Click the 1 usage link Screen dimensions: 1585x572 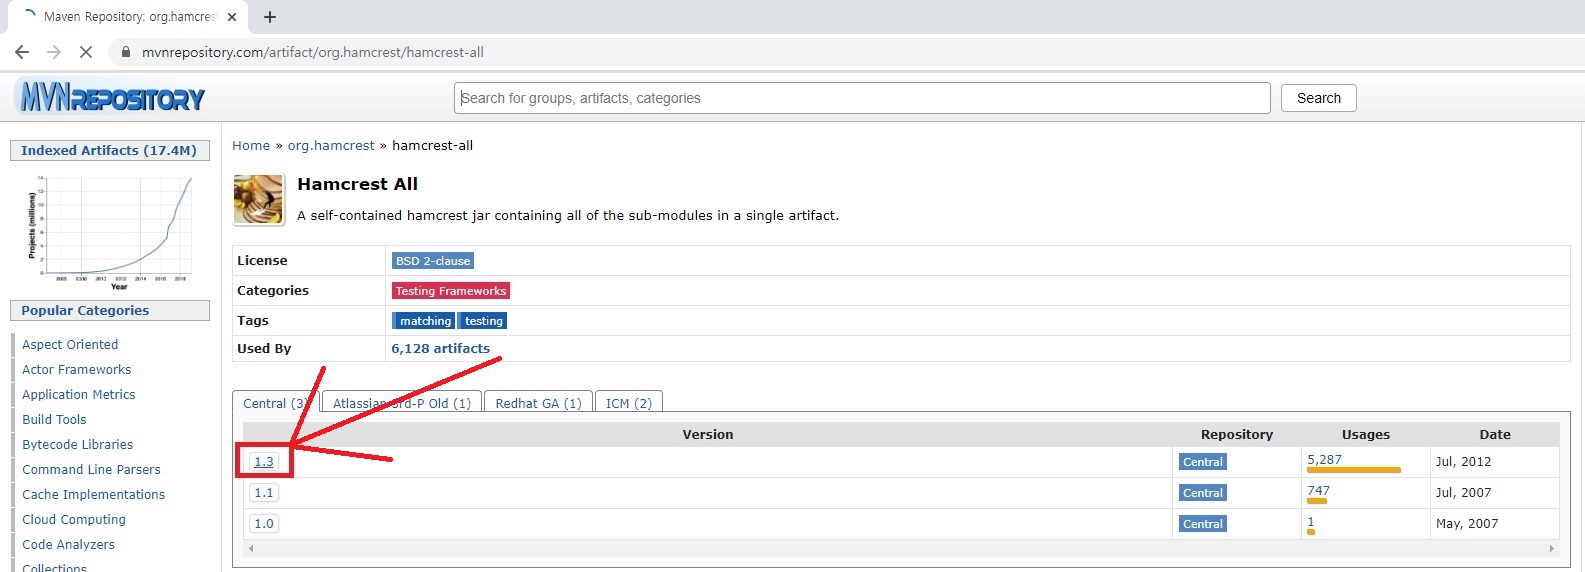[x=1311, y=522]
